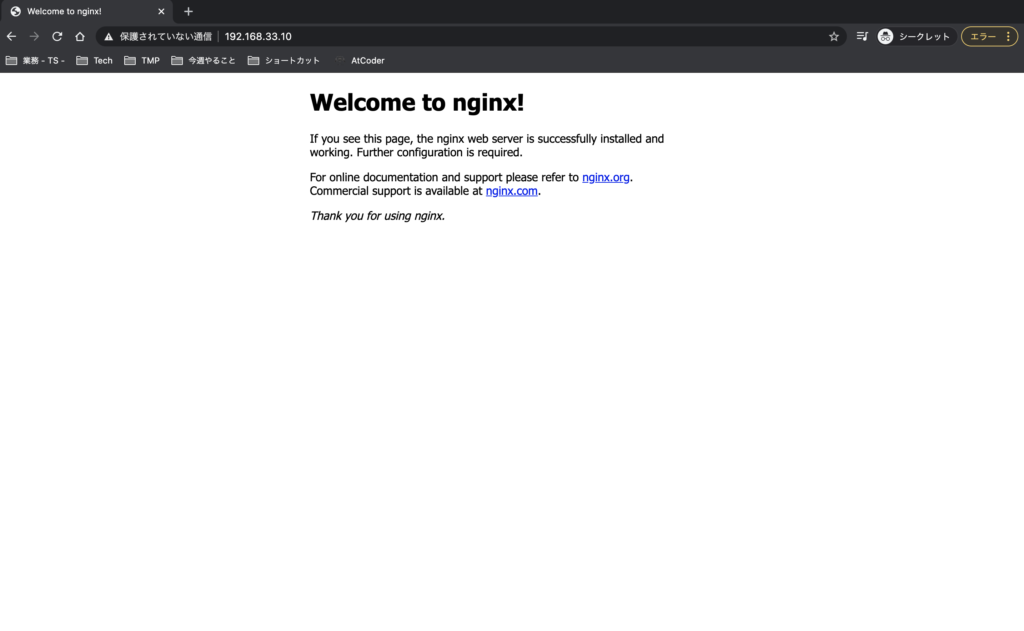Click the forward navigation arrow
The height and width of the screenshot is (631, 1024).
pyautogui.click(x=34, y=37)
